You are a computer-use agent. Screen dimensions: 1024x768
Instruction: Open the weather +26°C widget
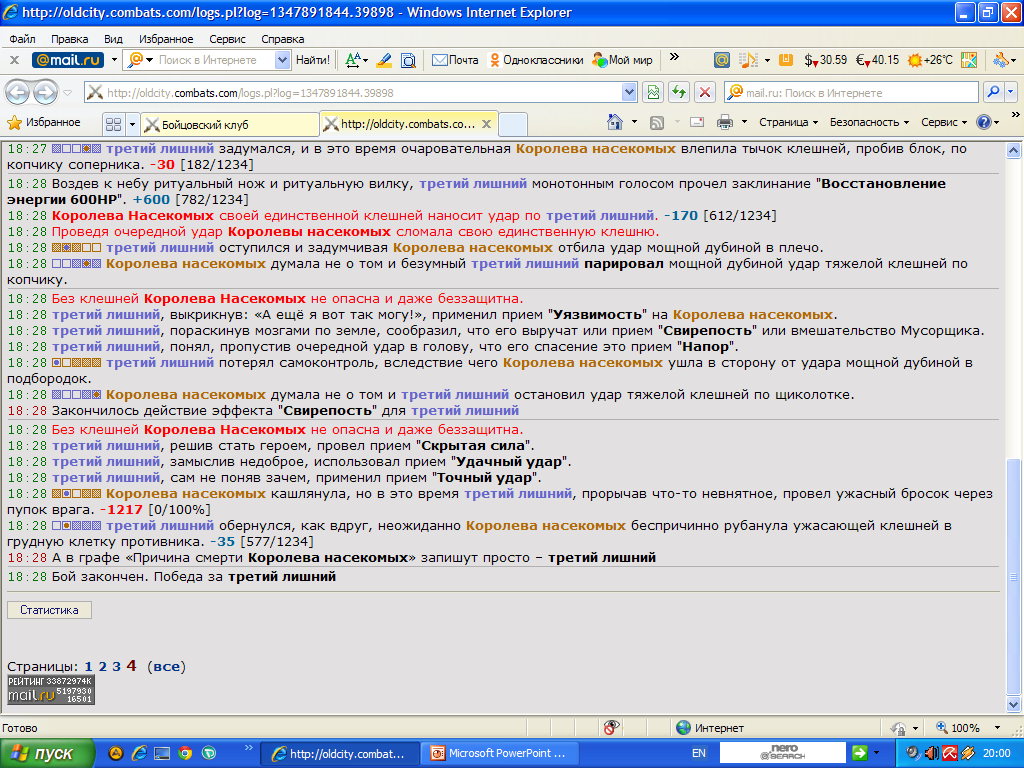(x=930, y=60)
